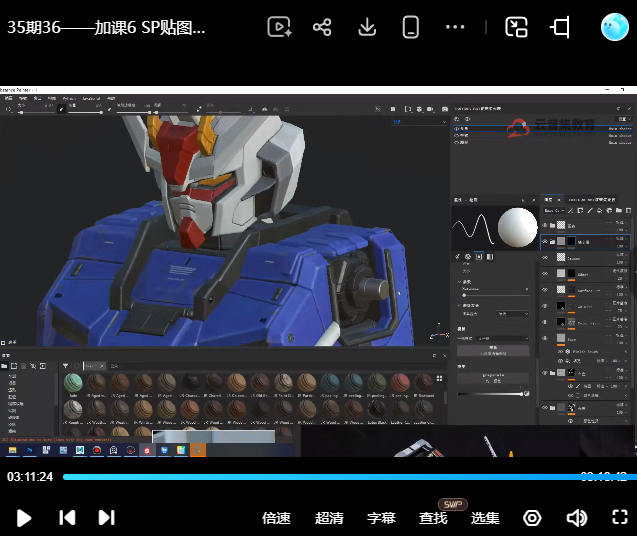Click the camera icon in Painter top toolbar

445,109
